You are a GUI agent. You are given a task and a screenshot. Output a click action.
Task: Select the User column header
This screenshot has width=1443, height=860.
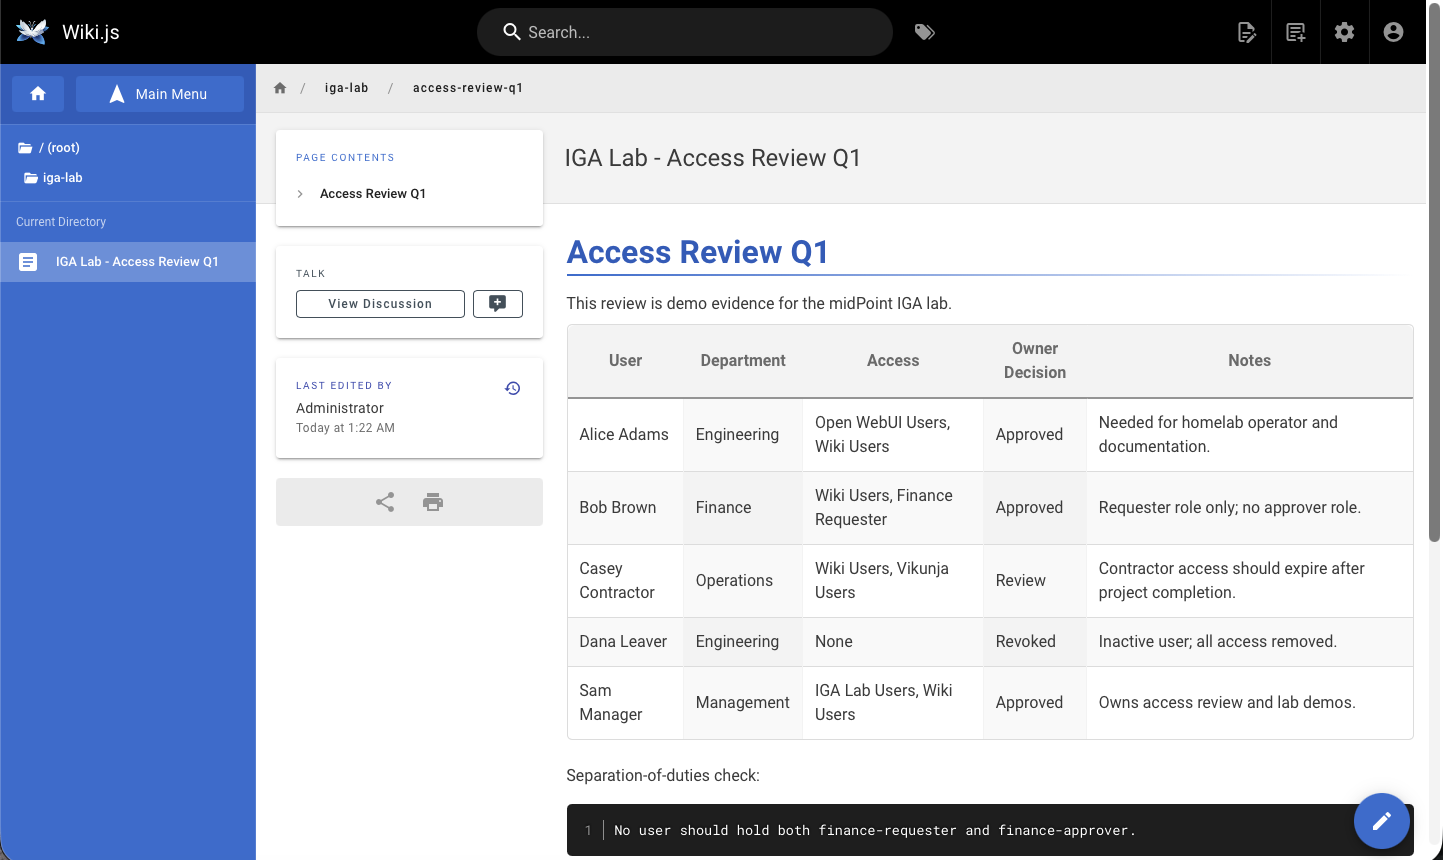[x=626, y=361]
